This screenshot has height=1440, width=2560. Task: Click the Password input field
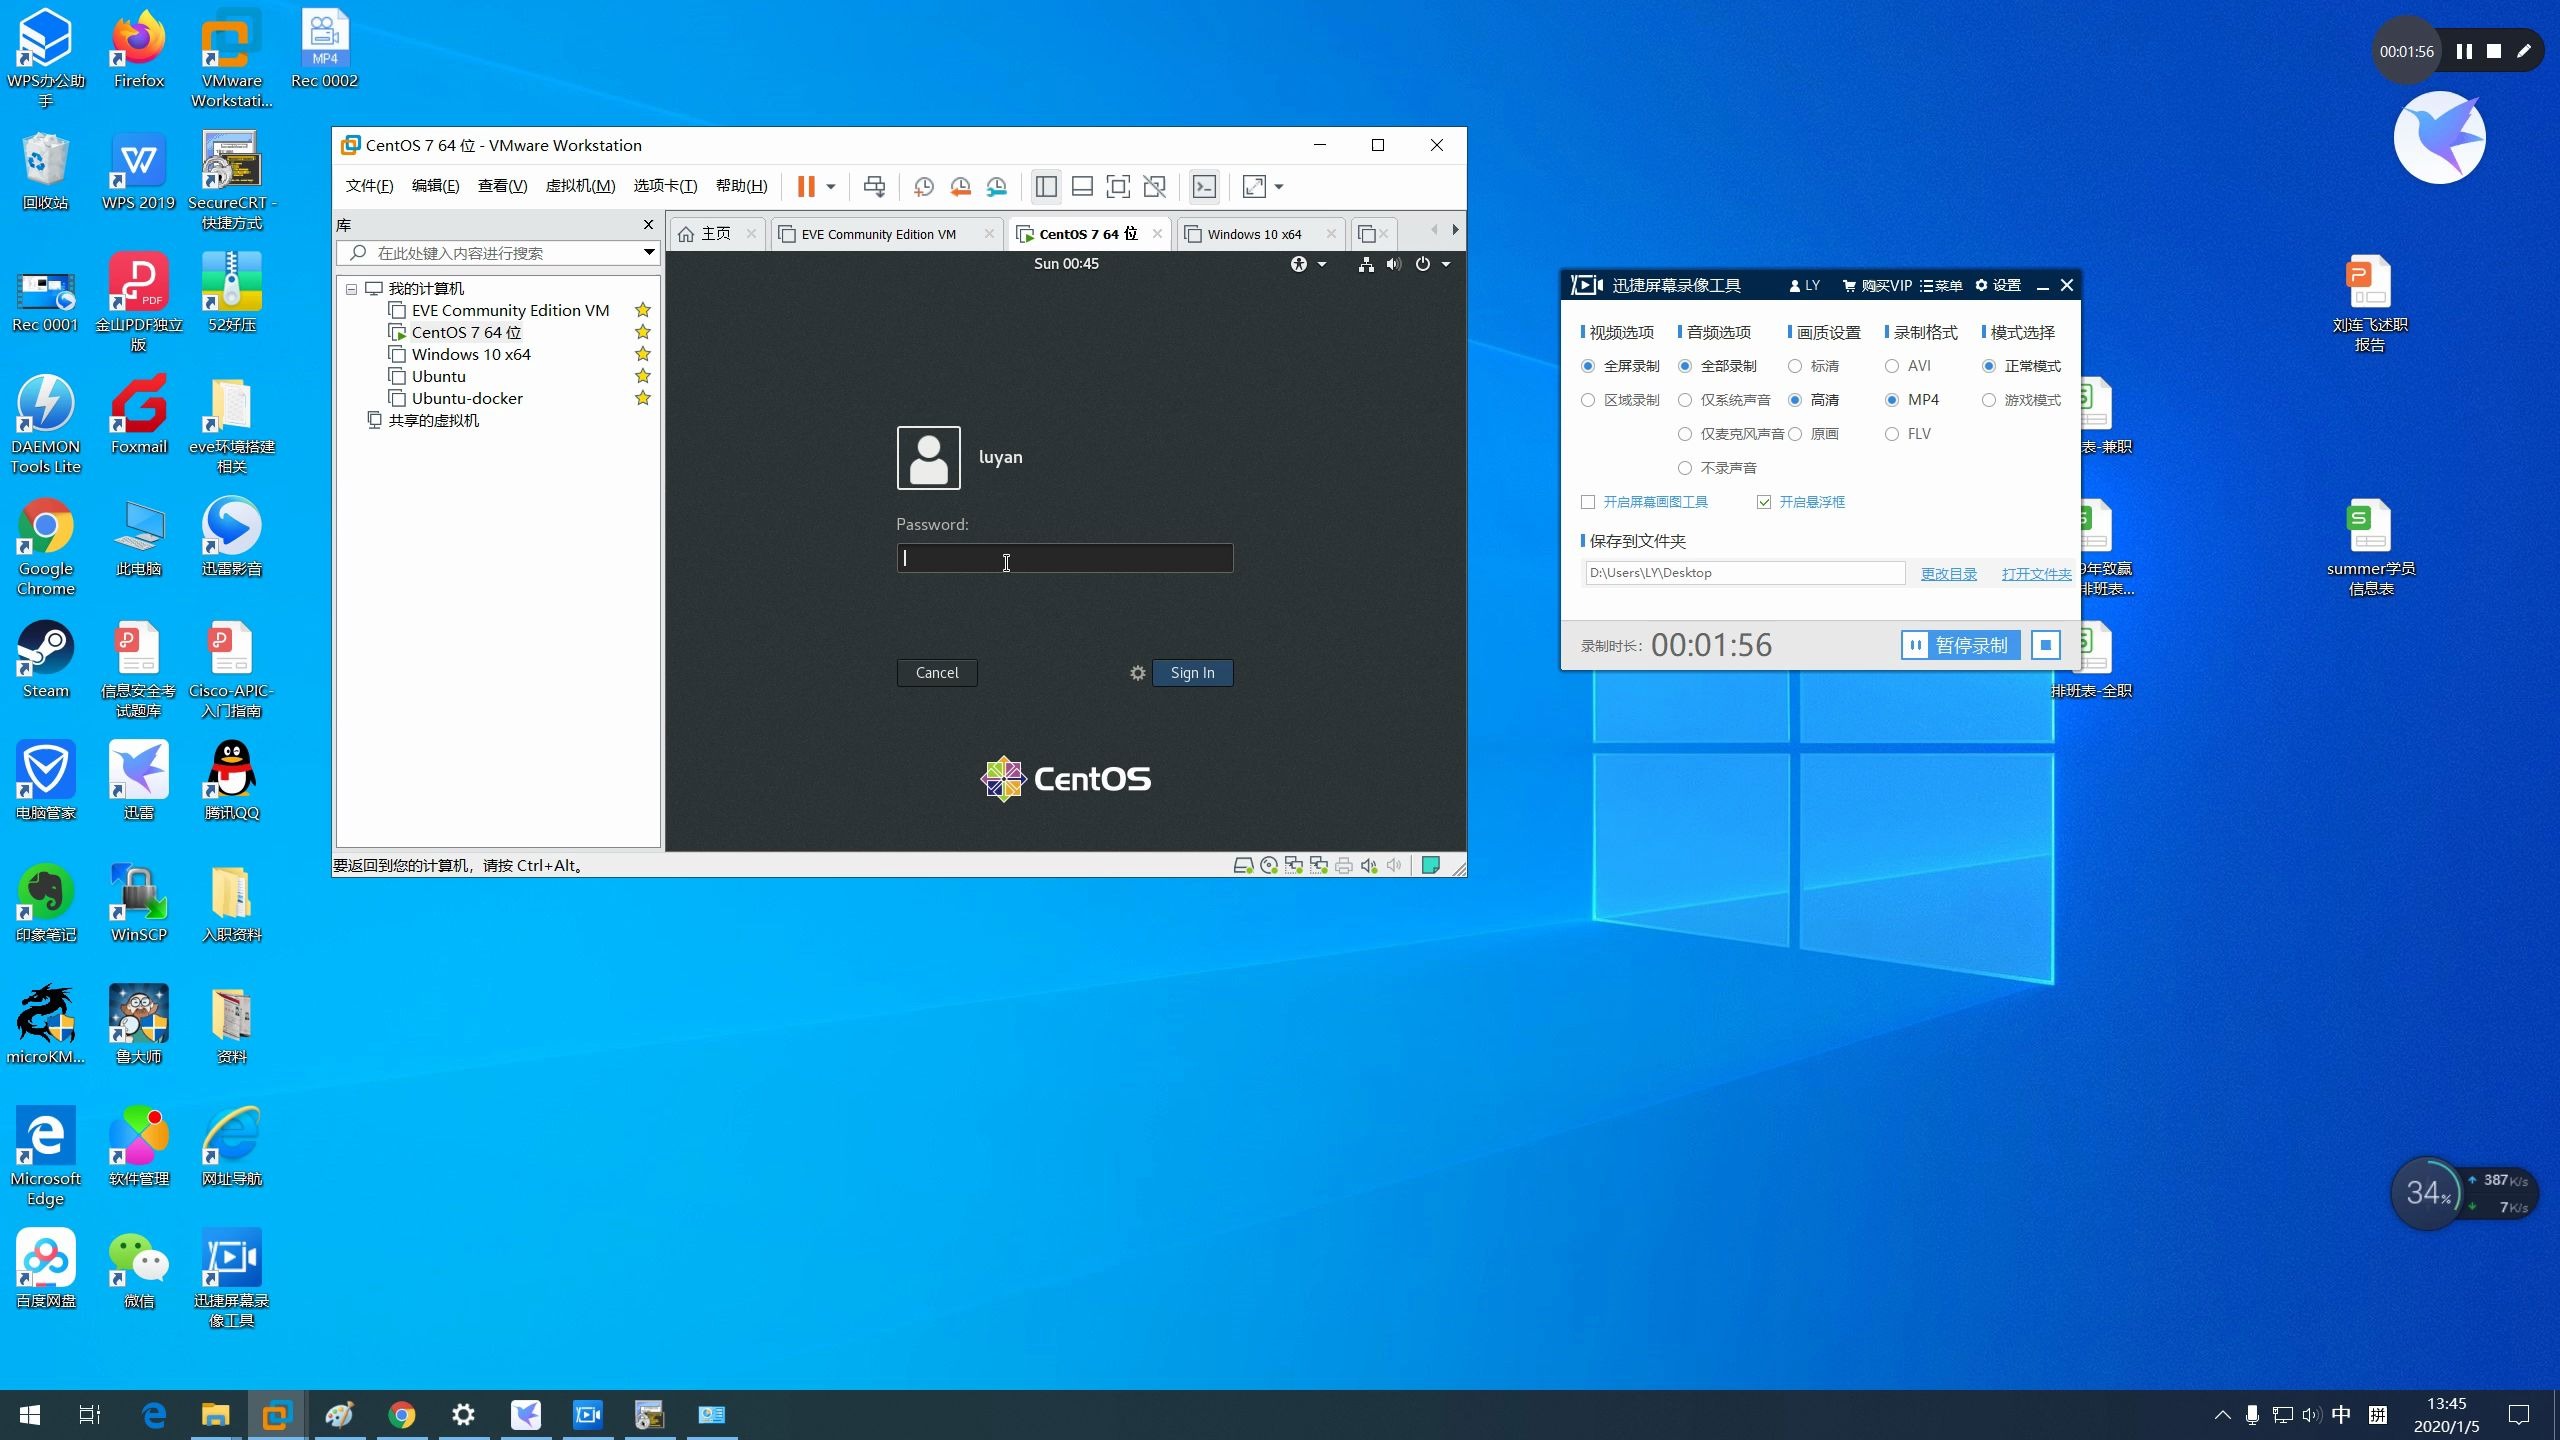(1064, 557)
